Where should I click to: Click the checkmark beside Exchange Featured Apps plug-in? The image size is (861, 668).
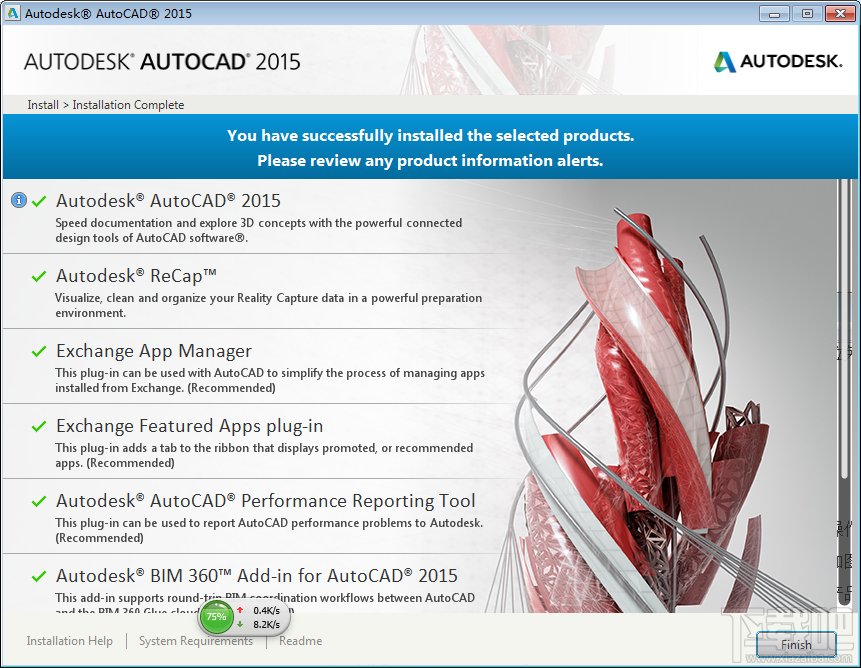(x=37, y=425)
